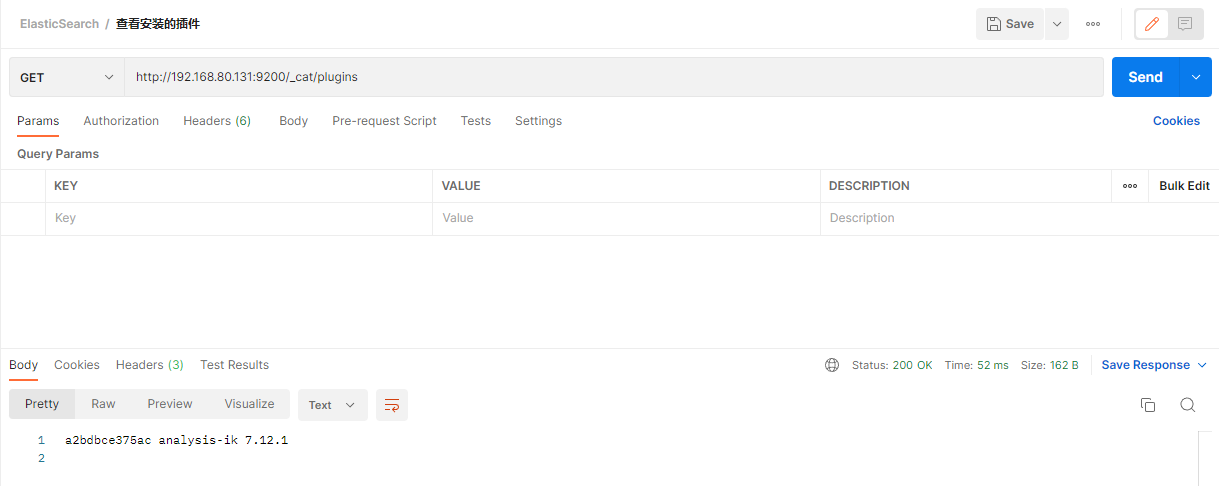Click the Time: 52 ms text

[x=977, y=365]
